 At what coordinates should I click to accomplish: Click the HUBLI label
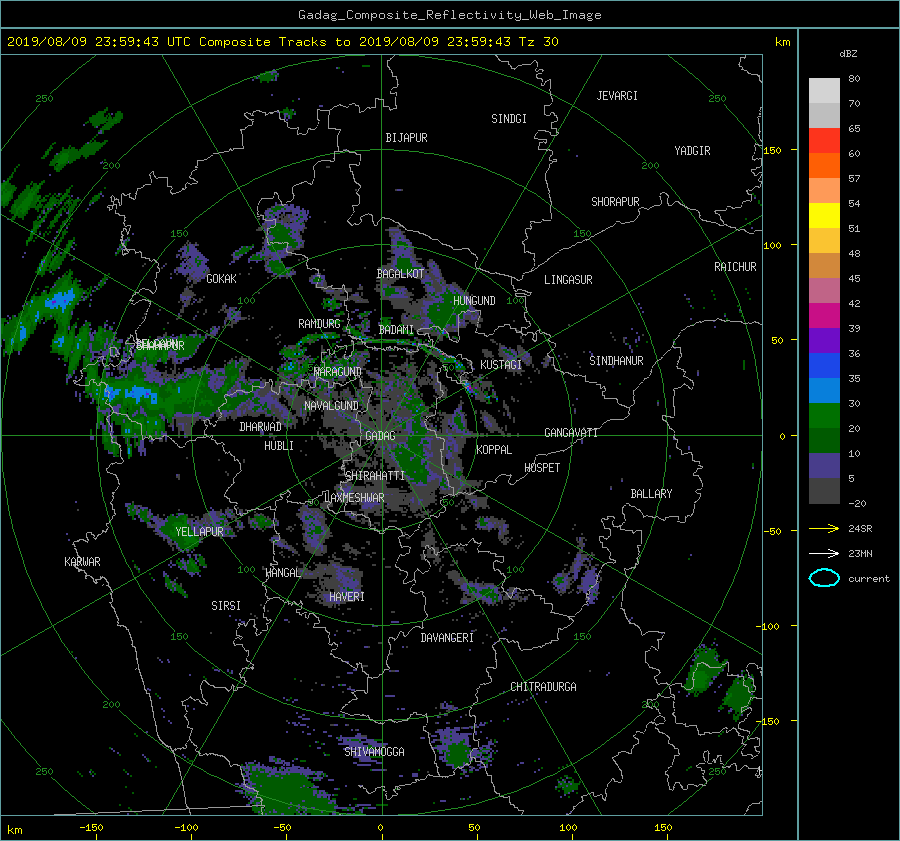(x=278, y=446)
